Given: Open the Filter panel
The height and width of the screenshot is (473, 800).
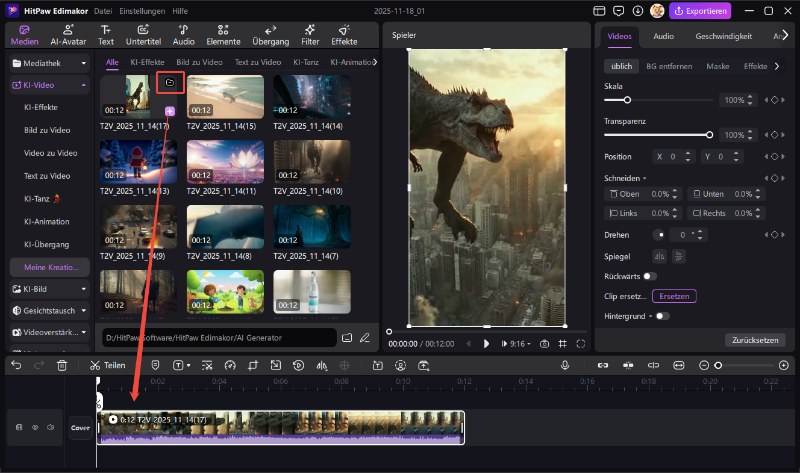Looking at the screenshot, I should 310,35.
